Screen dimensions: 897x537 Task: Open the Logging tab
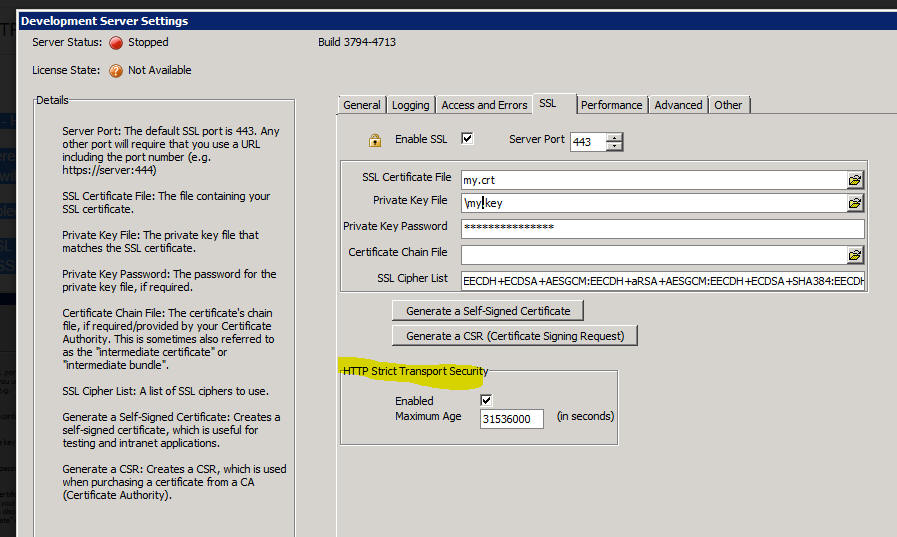tap(411, 105)
